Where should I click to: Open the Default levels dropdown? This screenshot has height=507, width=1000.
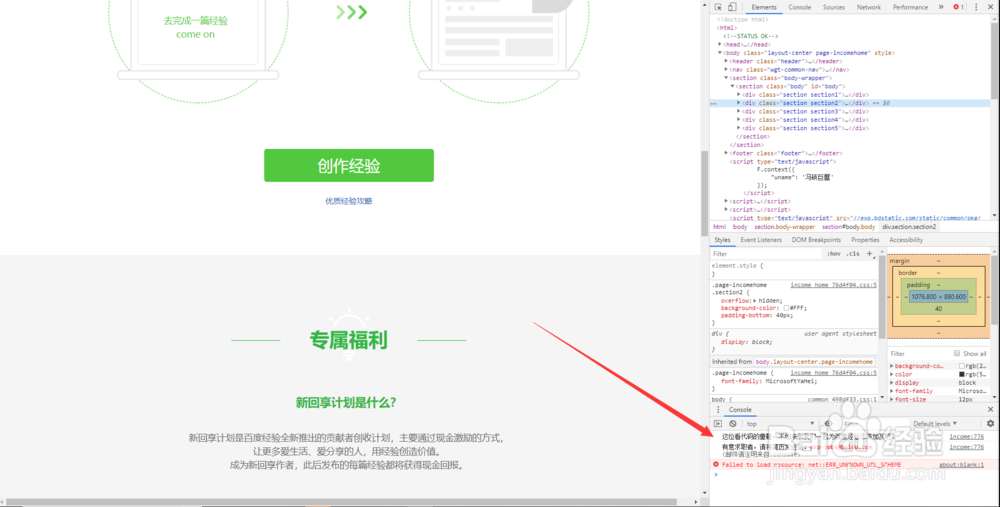[935, 423]
